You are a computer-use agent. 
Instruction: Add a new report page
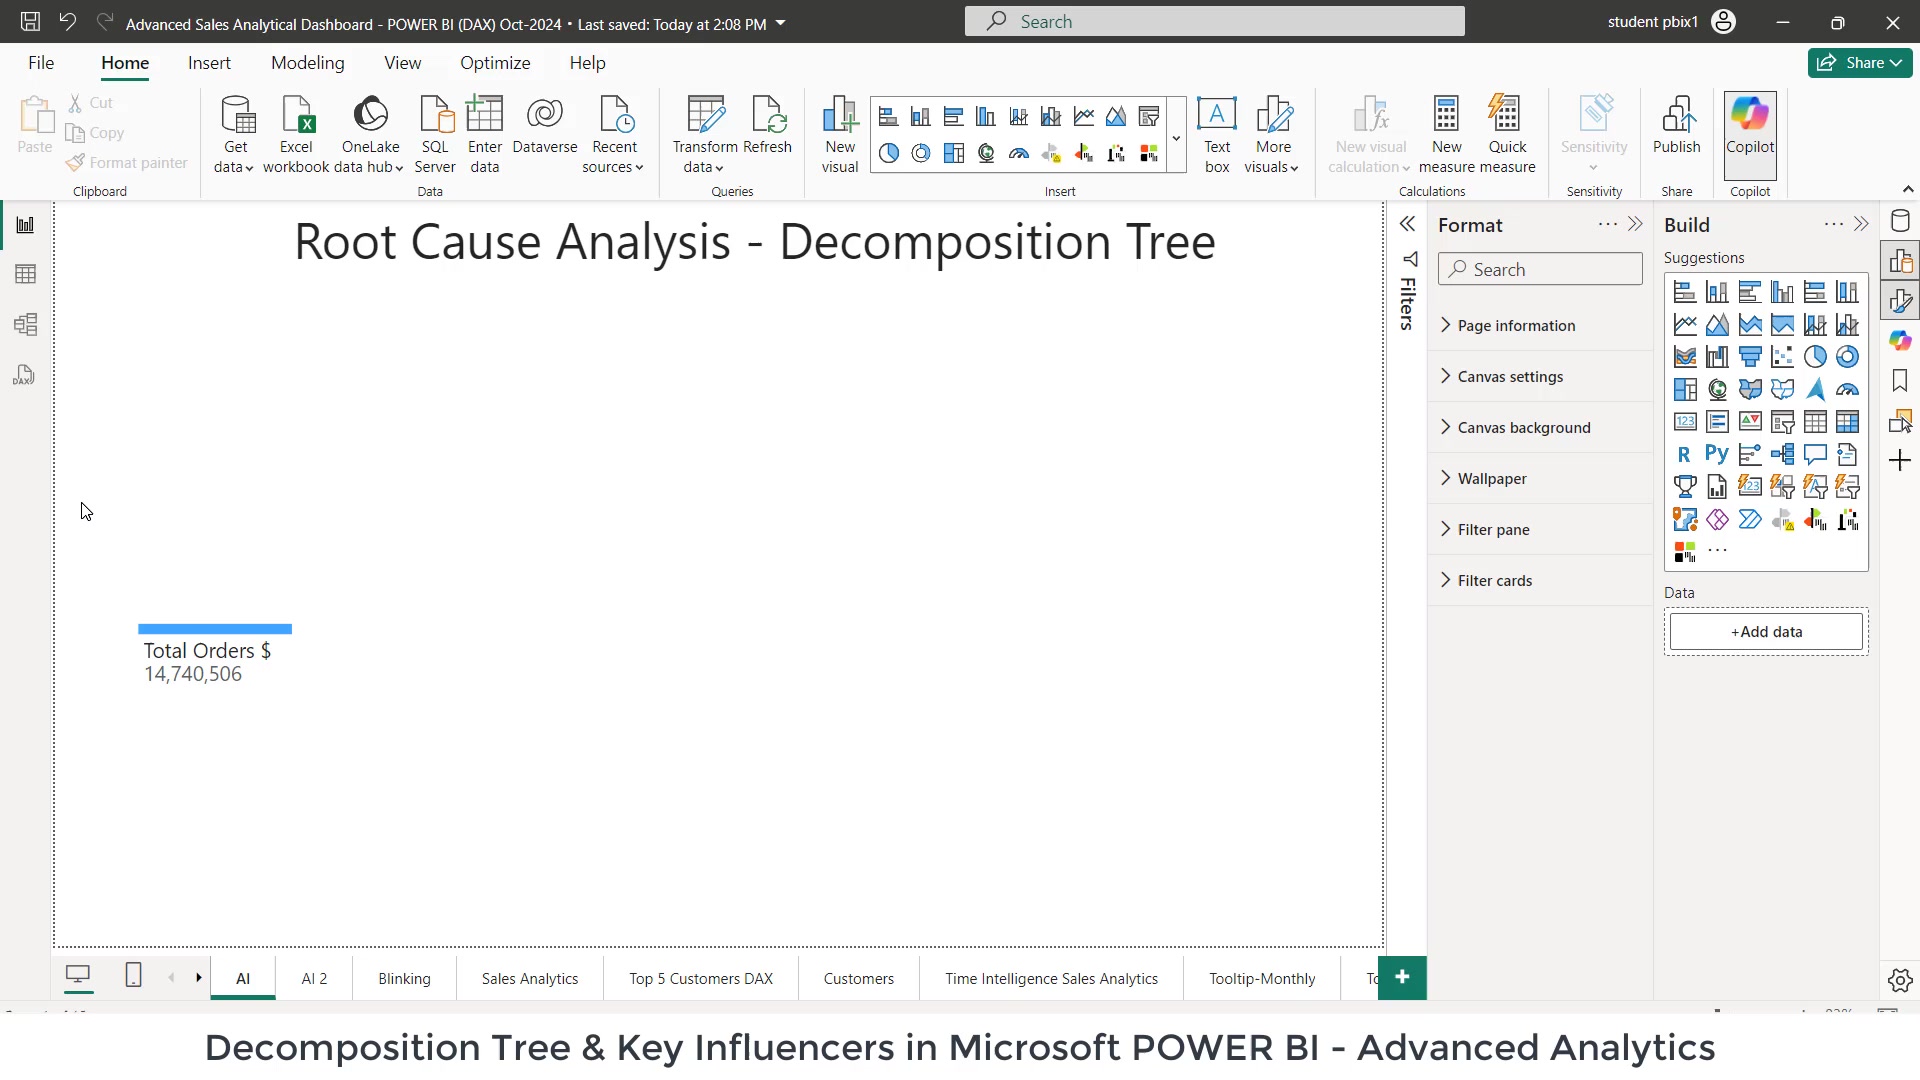1402,977
